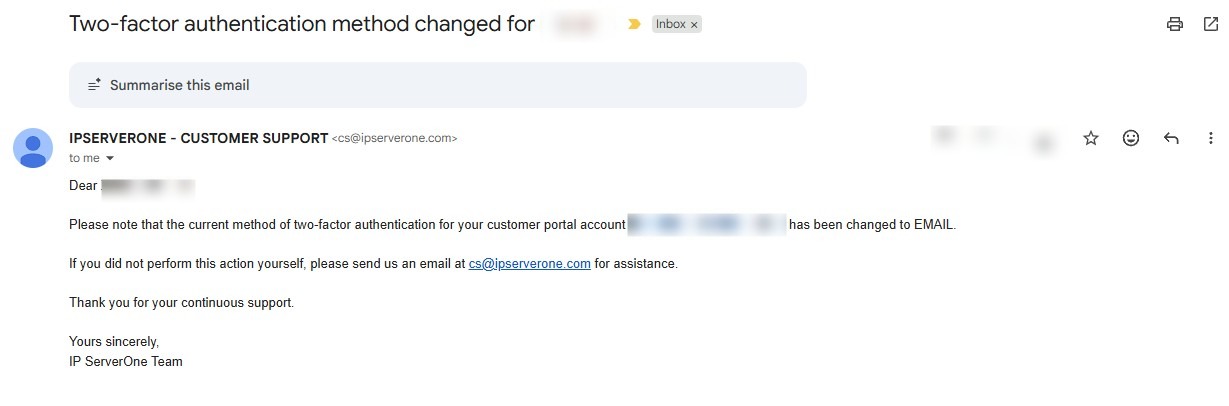The width and height of the screenshot is (1229, 406).
Task: Click the blurred account name in the body
Action: 707,225
